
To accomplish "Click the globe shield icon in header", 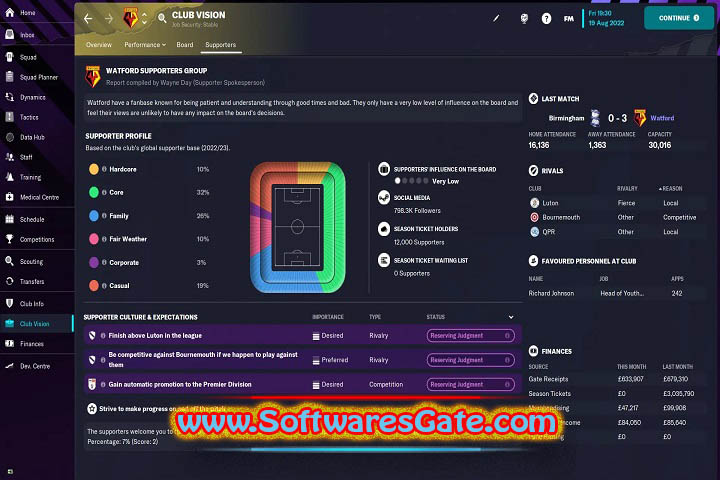I will coord(524,18).
